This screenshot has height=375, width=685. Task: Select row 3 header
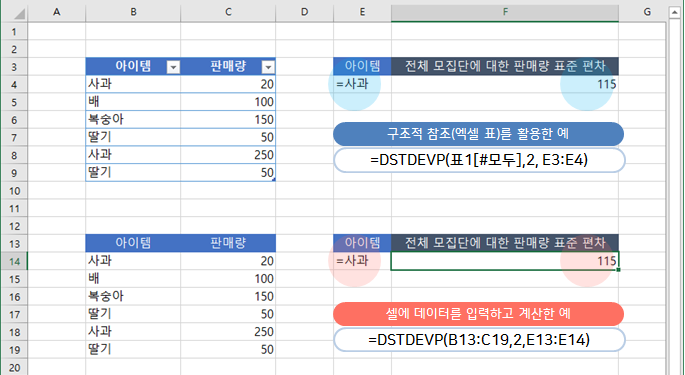tap(14, 67)
